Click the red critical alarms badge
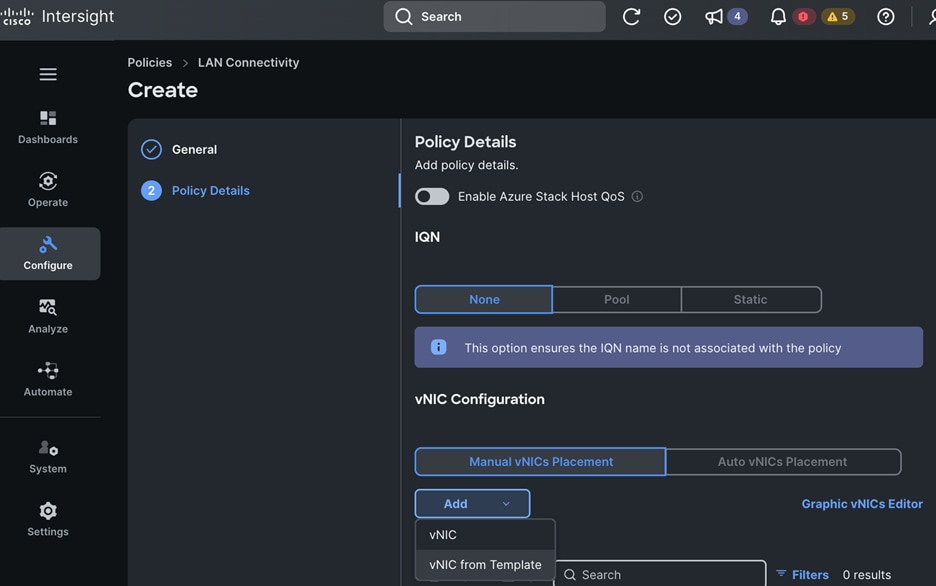The width and height of the screenshot is (936, 586). point(803,17)
